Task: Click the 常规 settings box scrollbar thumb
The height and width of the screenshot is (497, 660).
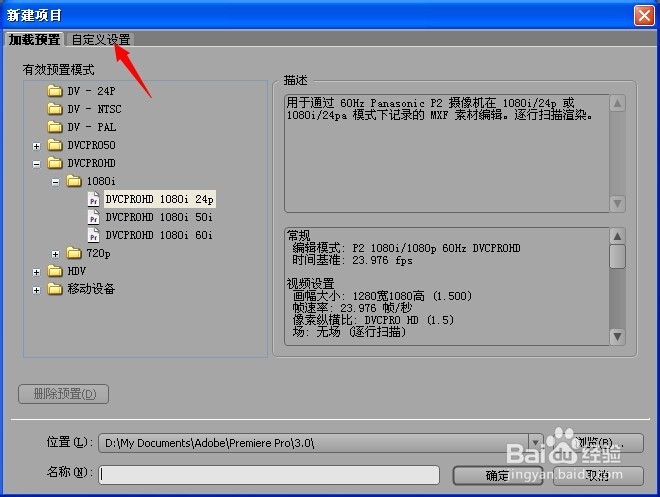Action: [x=617, y=256]
